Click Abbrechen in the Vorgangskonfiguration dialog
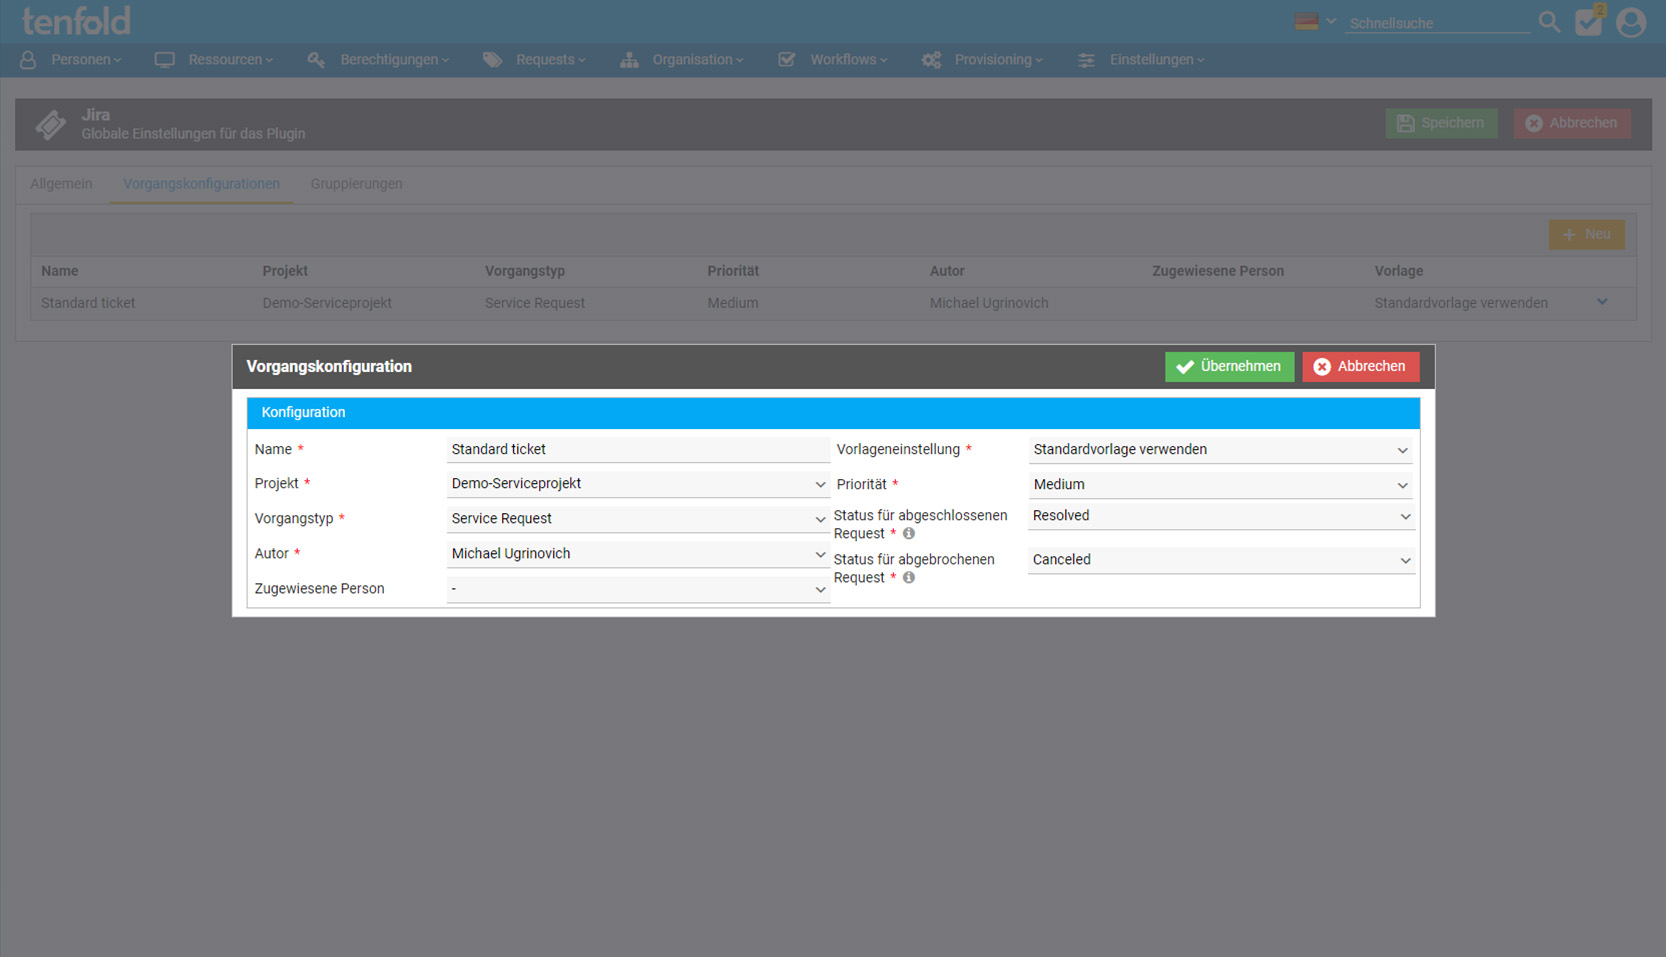1666x957 pixels. 1360,367
